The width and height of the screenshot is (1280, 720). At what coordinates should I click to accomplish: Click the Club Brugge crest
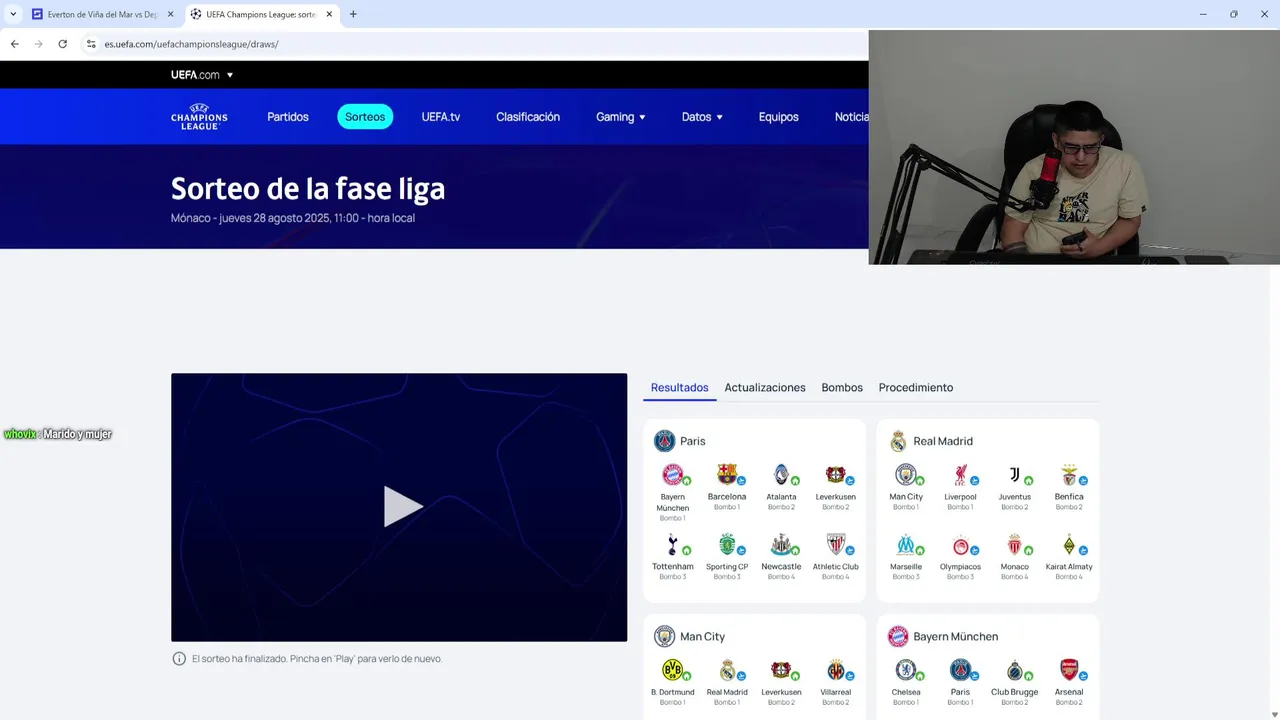click(1014, 670)
